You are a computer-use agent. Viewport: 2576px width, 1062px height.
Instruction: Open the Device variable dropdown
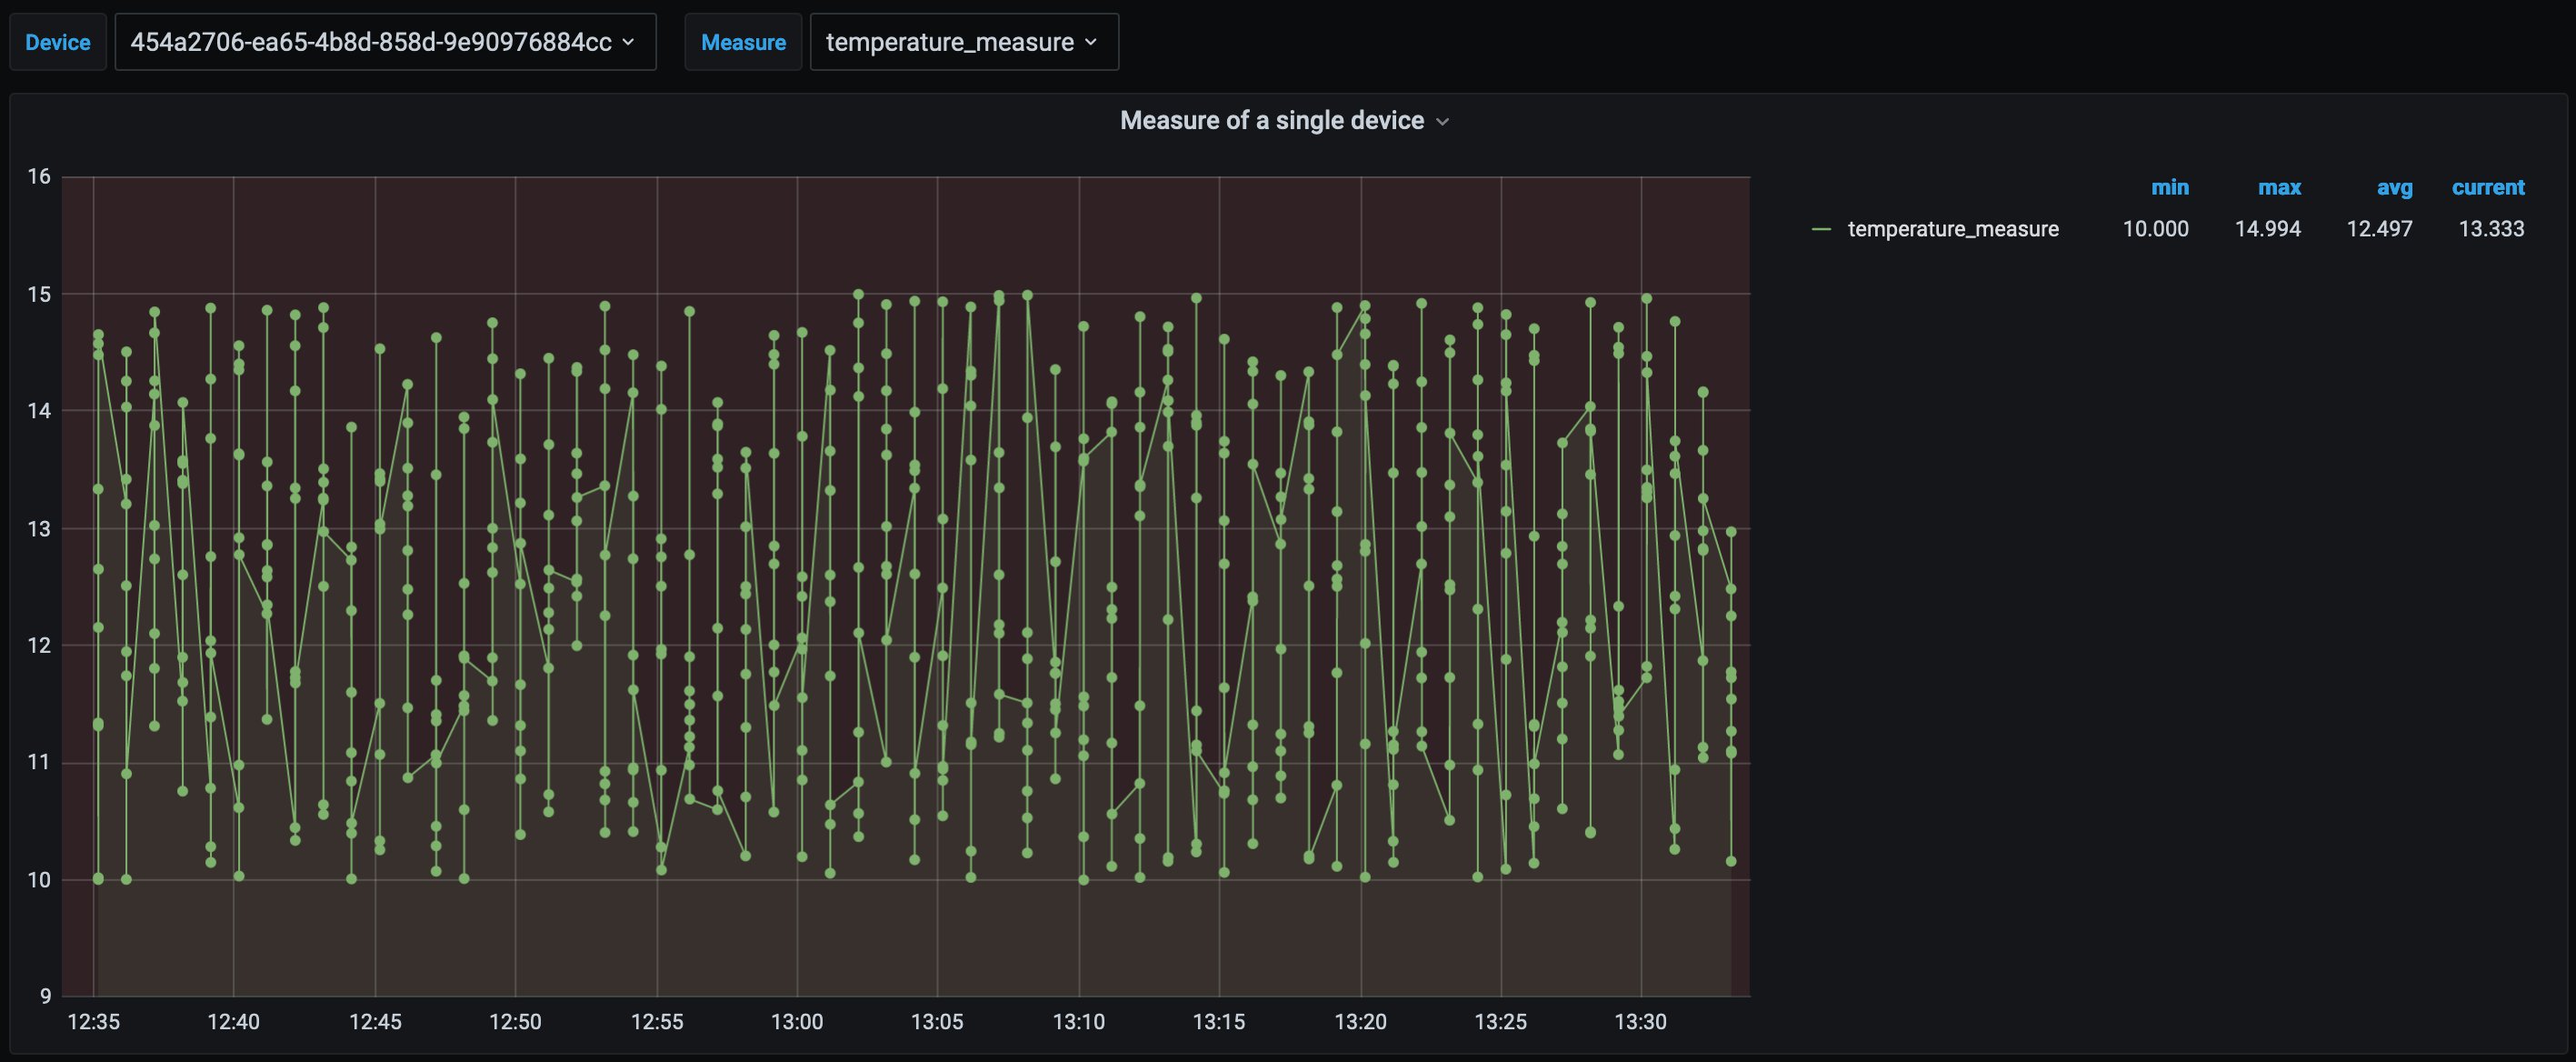[x=385, y=42]
